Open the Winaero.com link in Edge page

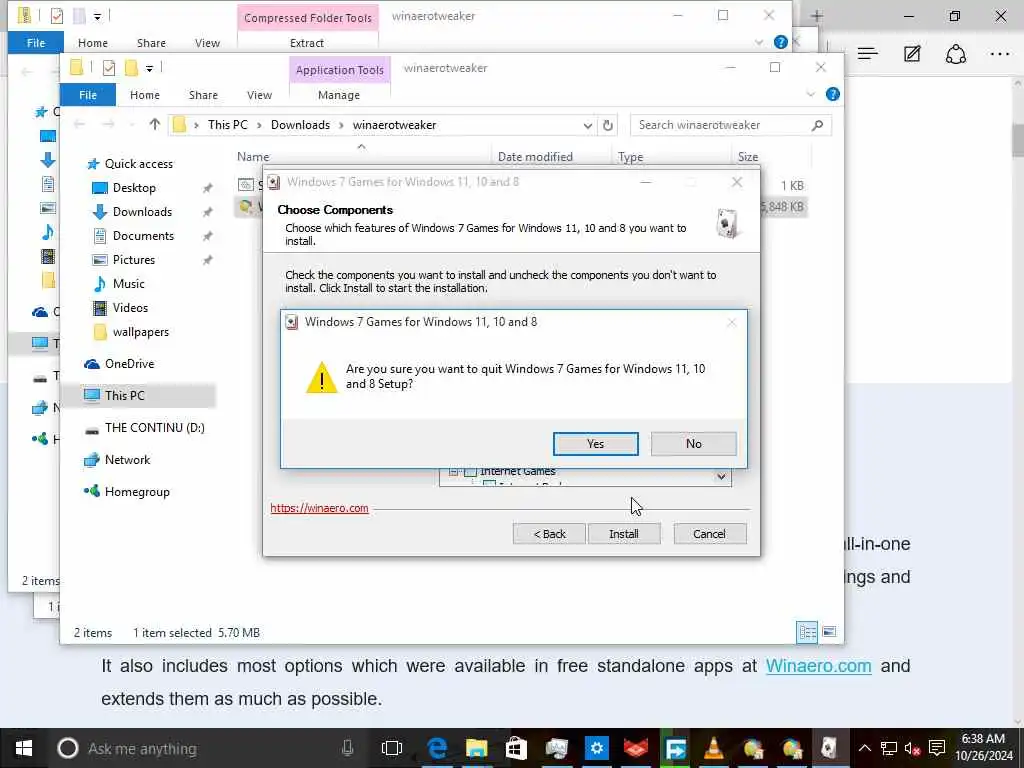[818, 666]
